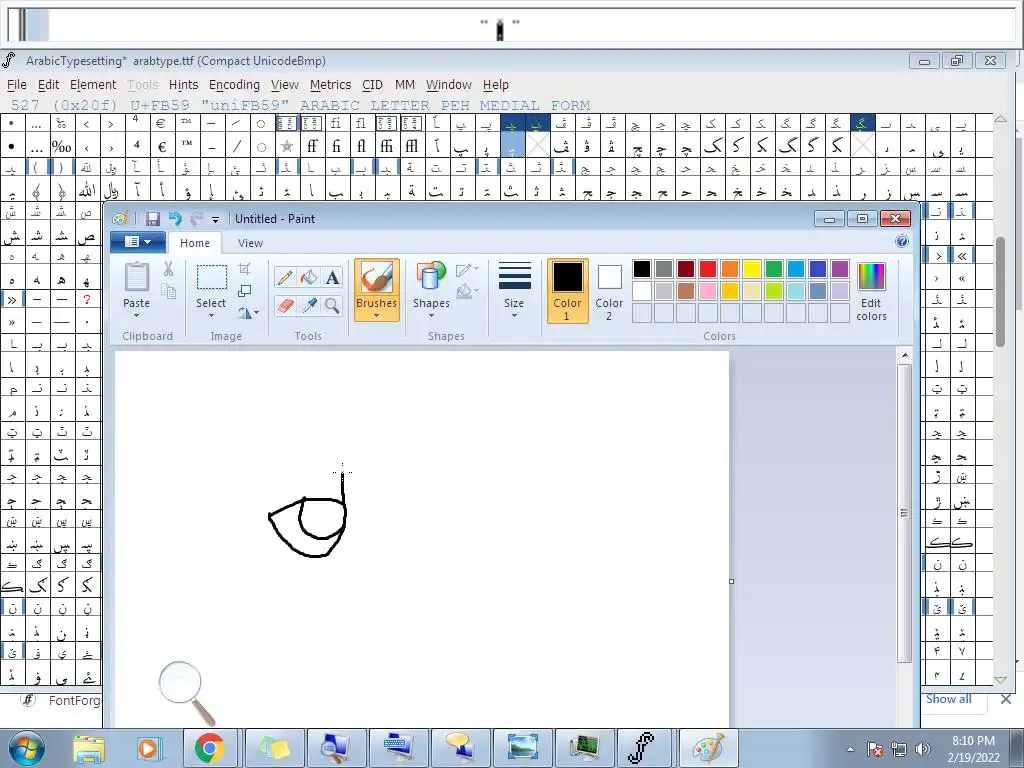Open Paint Help via the question mark icon
Image resolution: width=1024 pixels, height=768 pixels.
(x=902, y=242)
